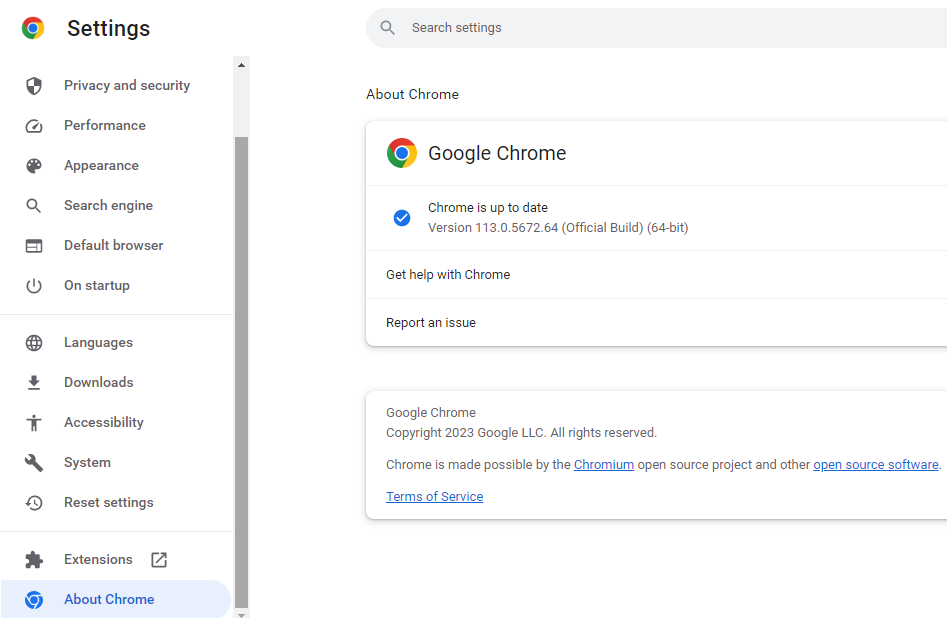Open Get help with Chrome
This screenshot has height=618, width=947.
tap(656, 274)
